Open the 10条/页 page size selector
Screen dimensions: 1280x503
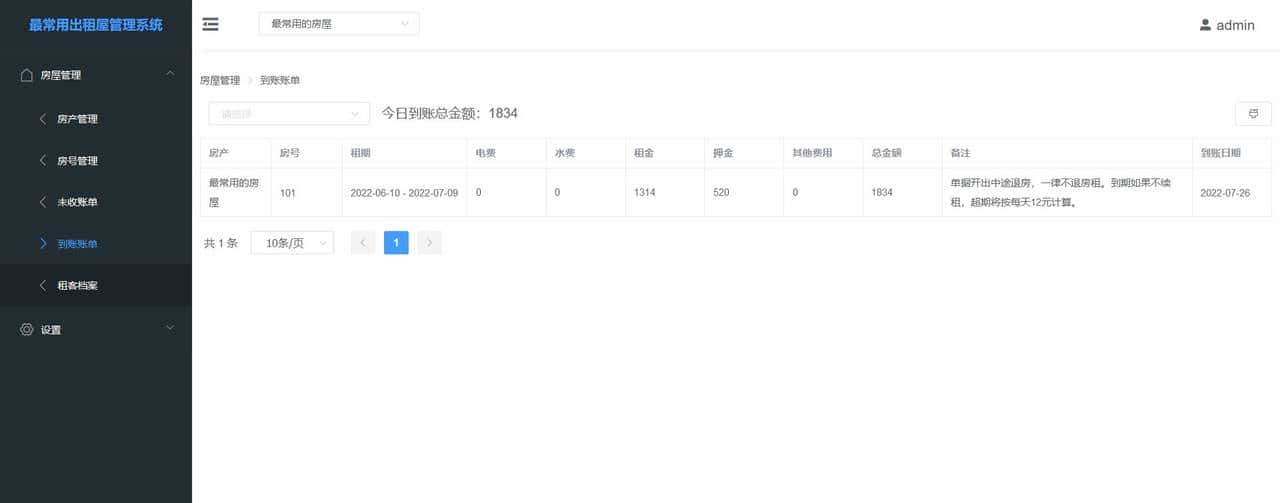click(292, 243)
